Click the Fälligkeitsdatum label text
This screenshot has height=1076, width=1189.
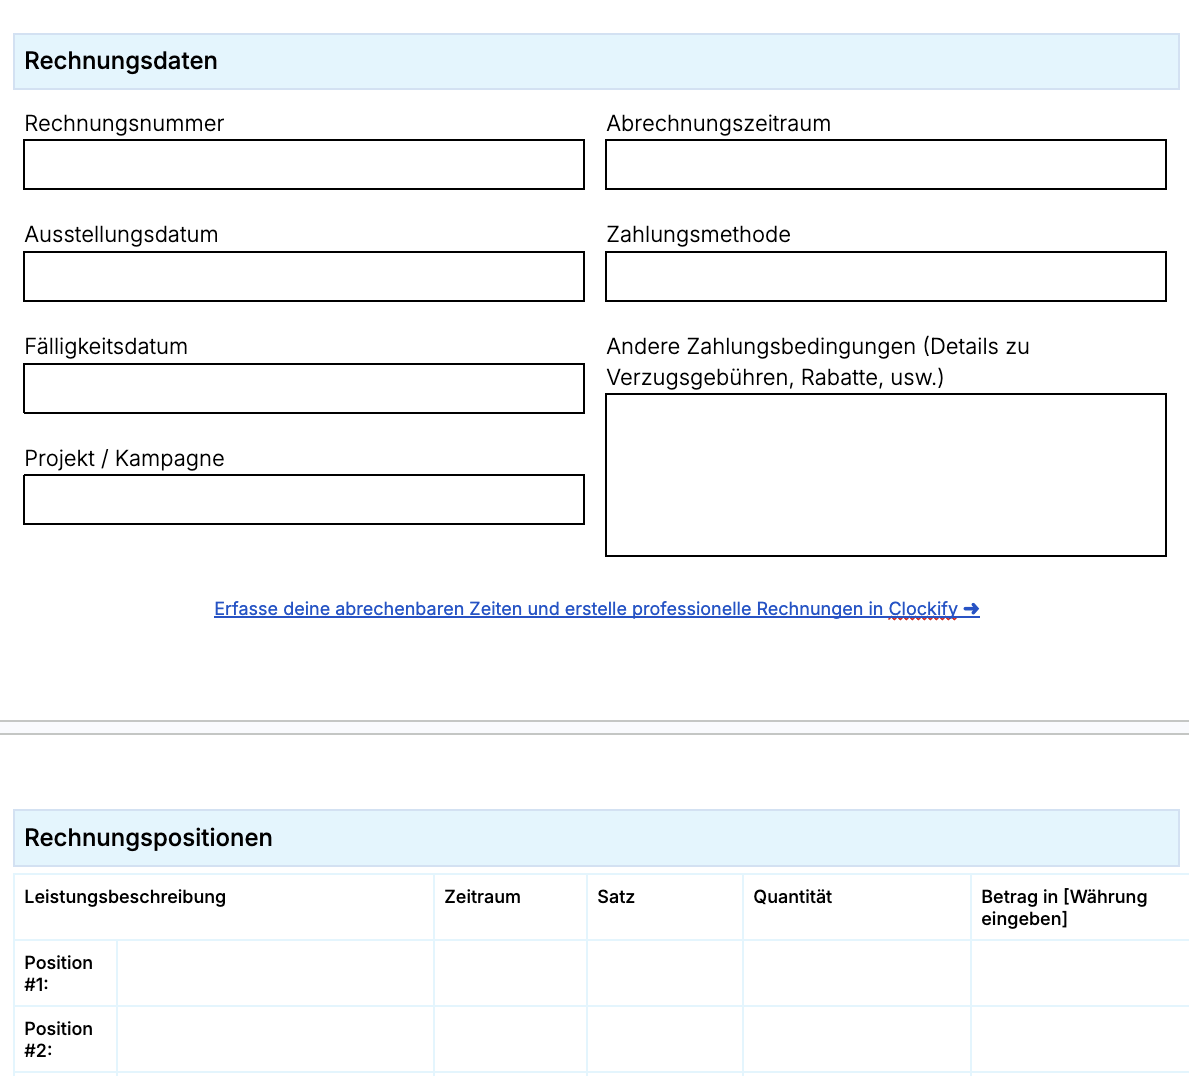click(106, 347)
